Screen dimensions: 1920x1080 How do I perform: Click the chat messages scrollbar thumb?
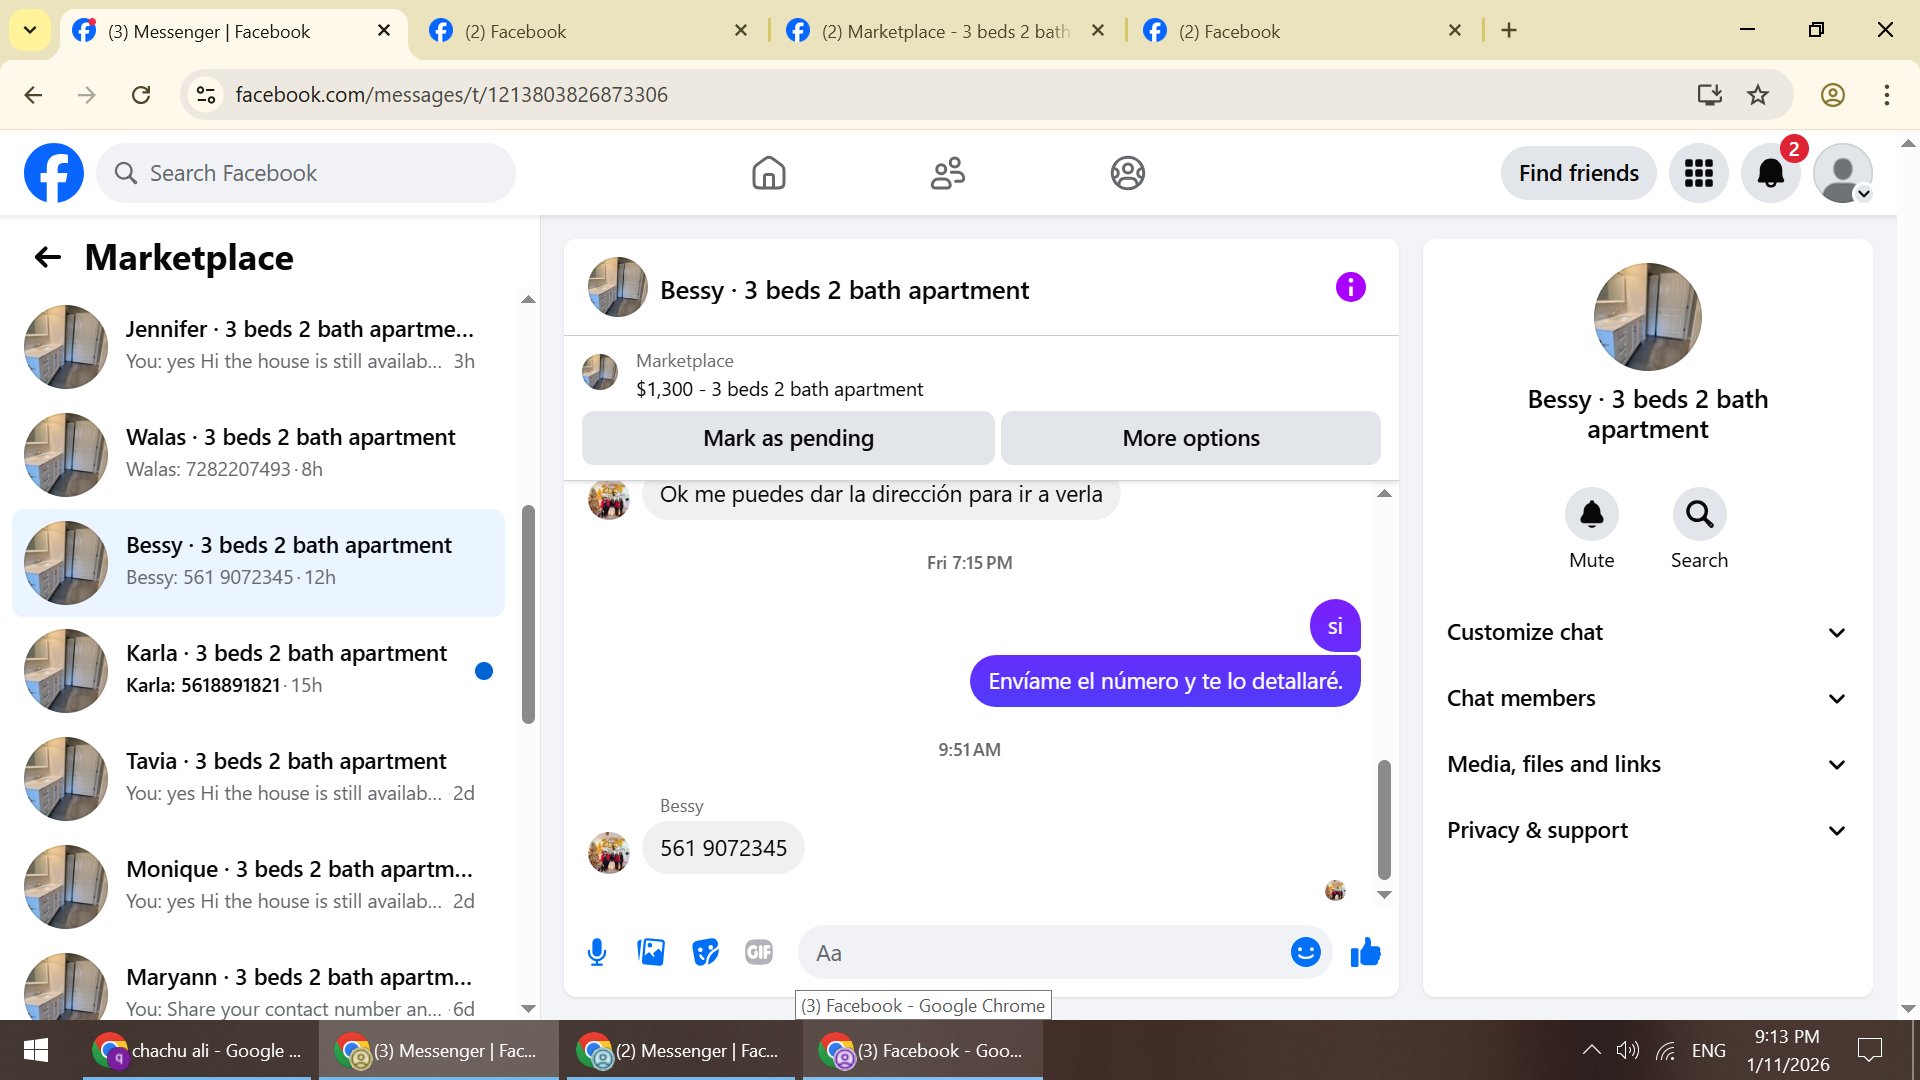click(x=1384, y=819)
